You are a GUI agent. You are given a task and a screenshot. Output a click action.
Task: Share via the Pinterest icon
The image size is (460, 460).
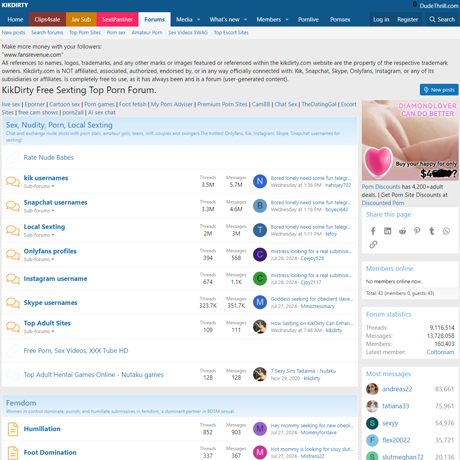tap(417, 231)
